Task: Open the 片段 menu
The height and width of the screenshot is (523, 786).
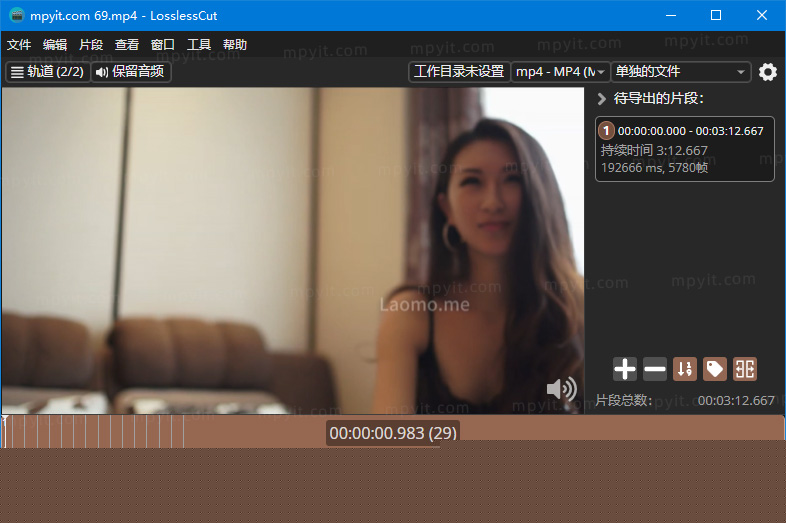Action: (x=91, y=45)
